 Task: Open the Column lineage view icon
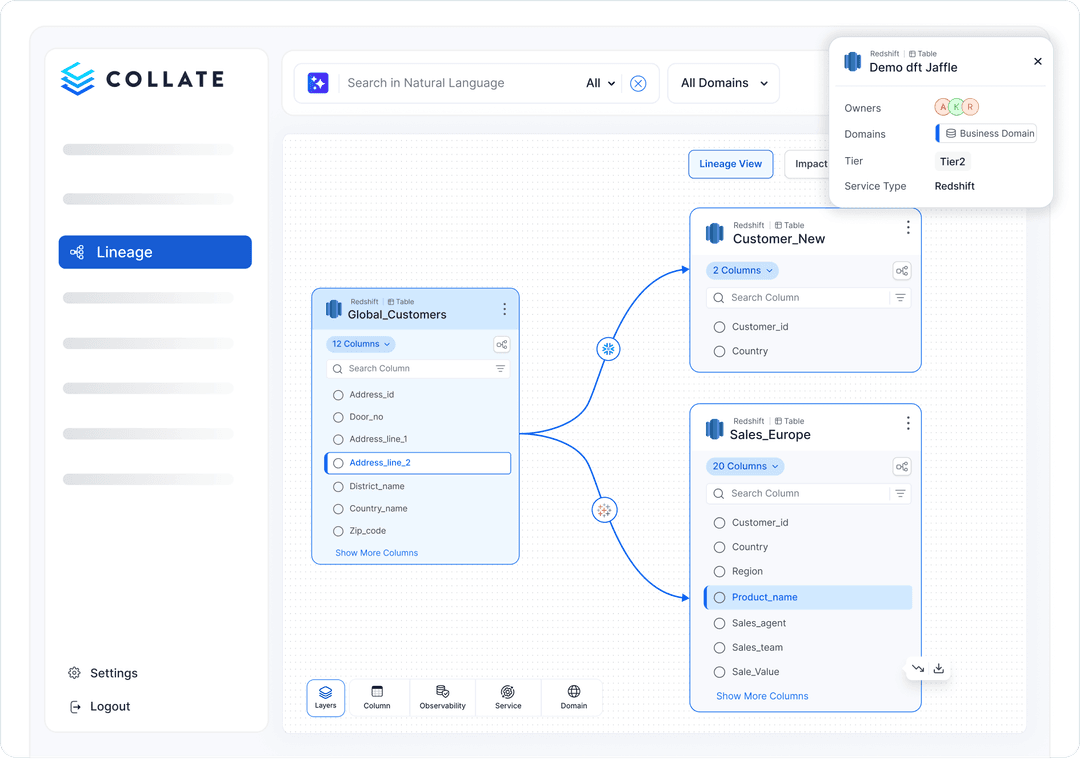coord(378,697)
